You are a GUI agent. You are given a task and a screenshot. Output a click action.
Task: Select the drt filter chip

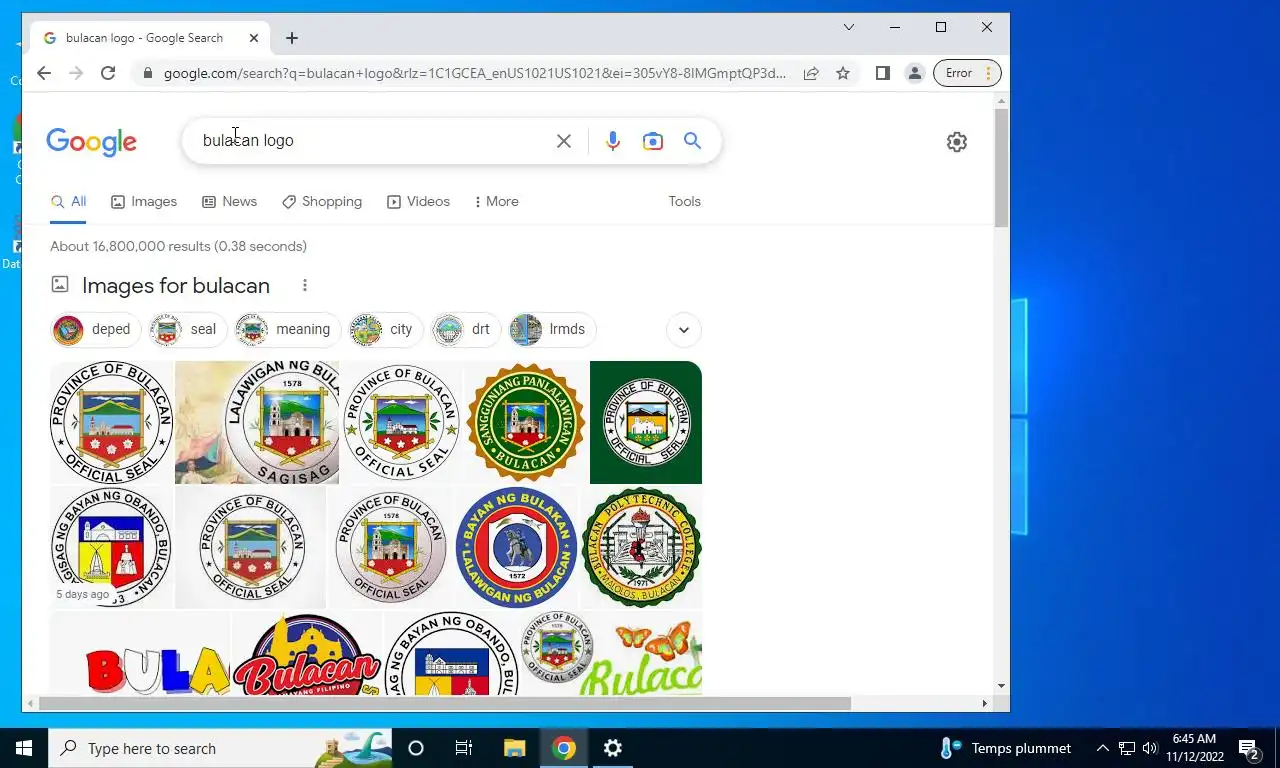[x=466, y=329]
